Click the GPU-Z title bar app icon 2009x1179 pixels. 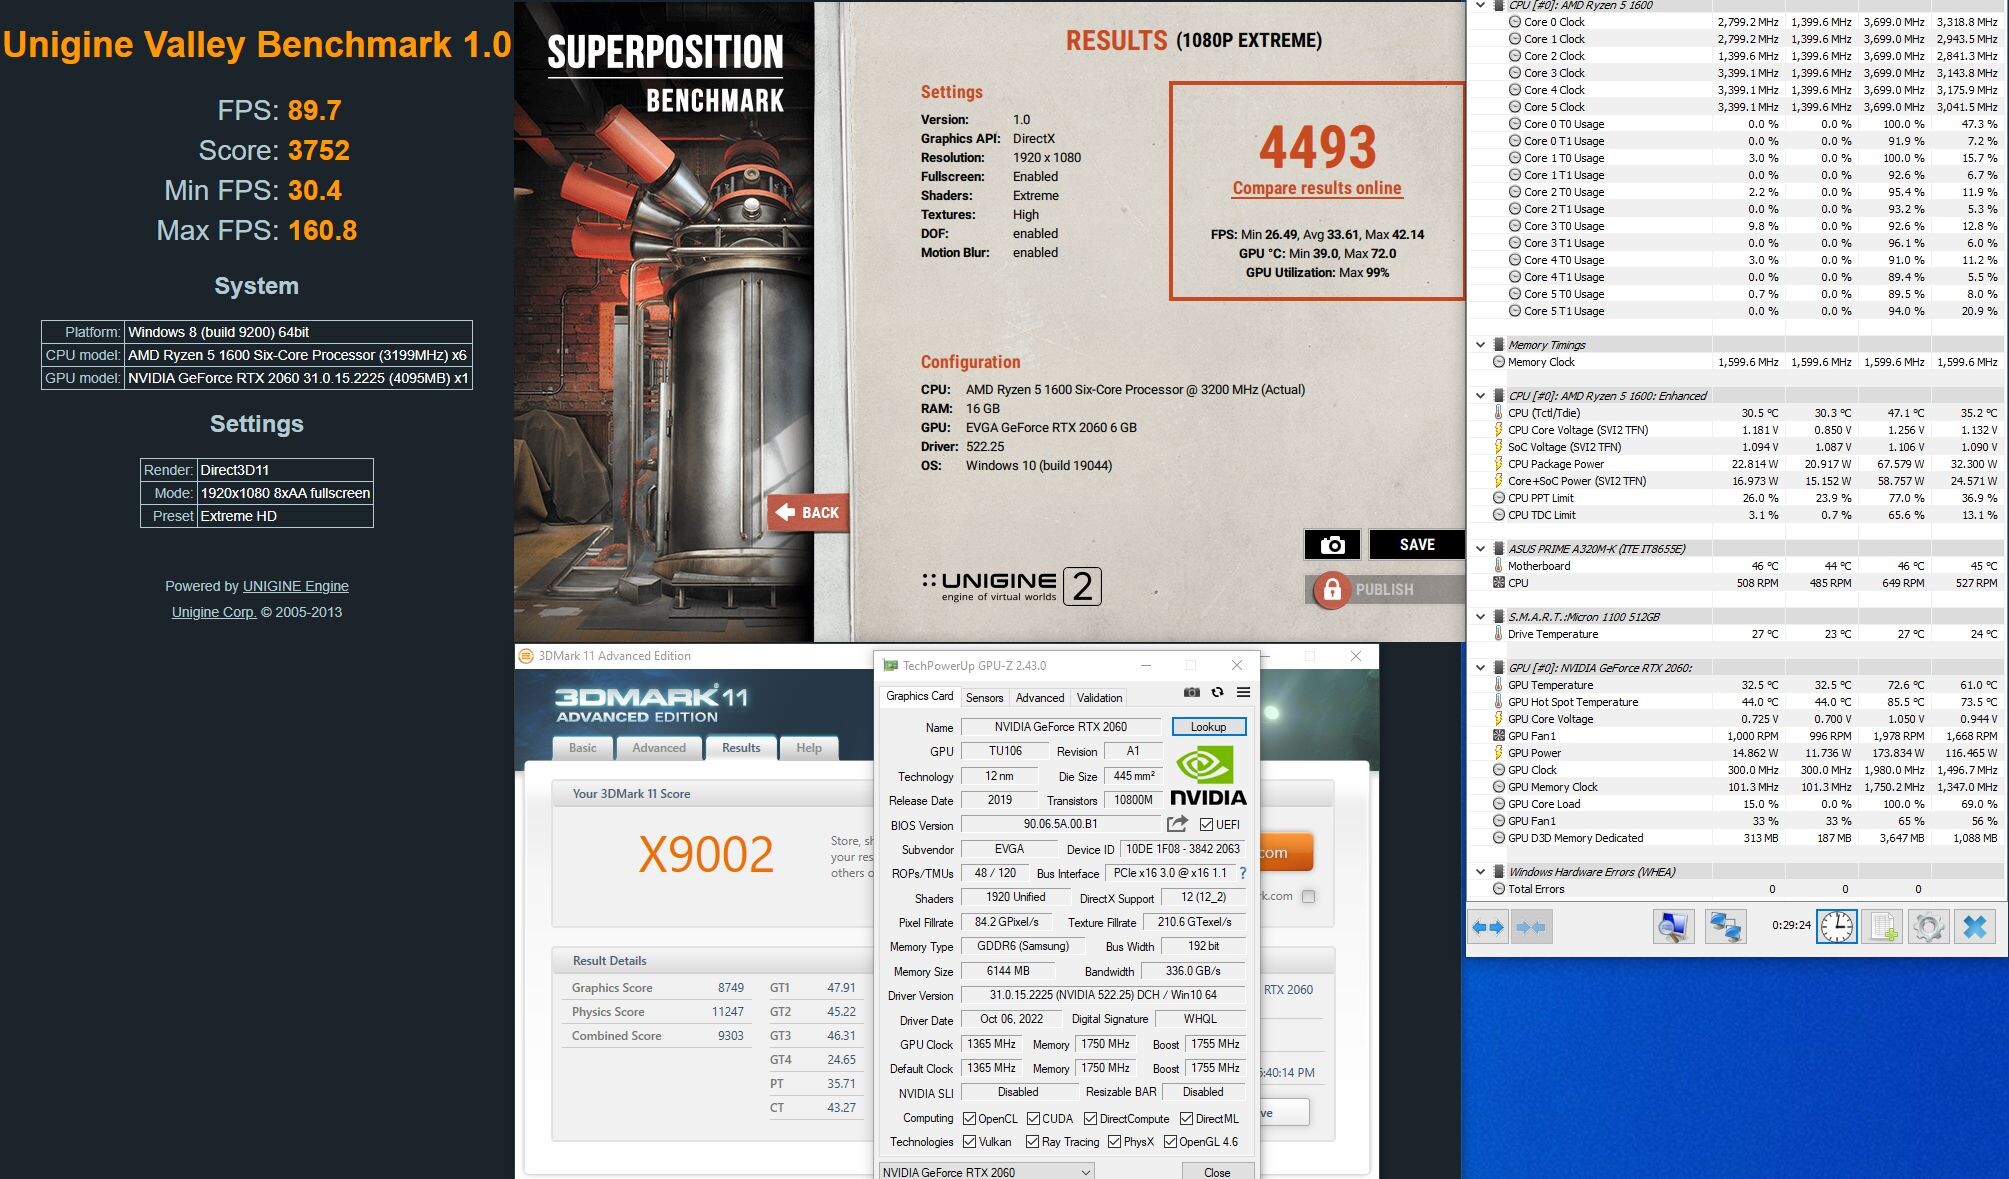tap(890, 665)
